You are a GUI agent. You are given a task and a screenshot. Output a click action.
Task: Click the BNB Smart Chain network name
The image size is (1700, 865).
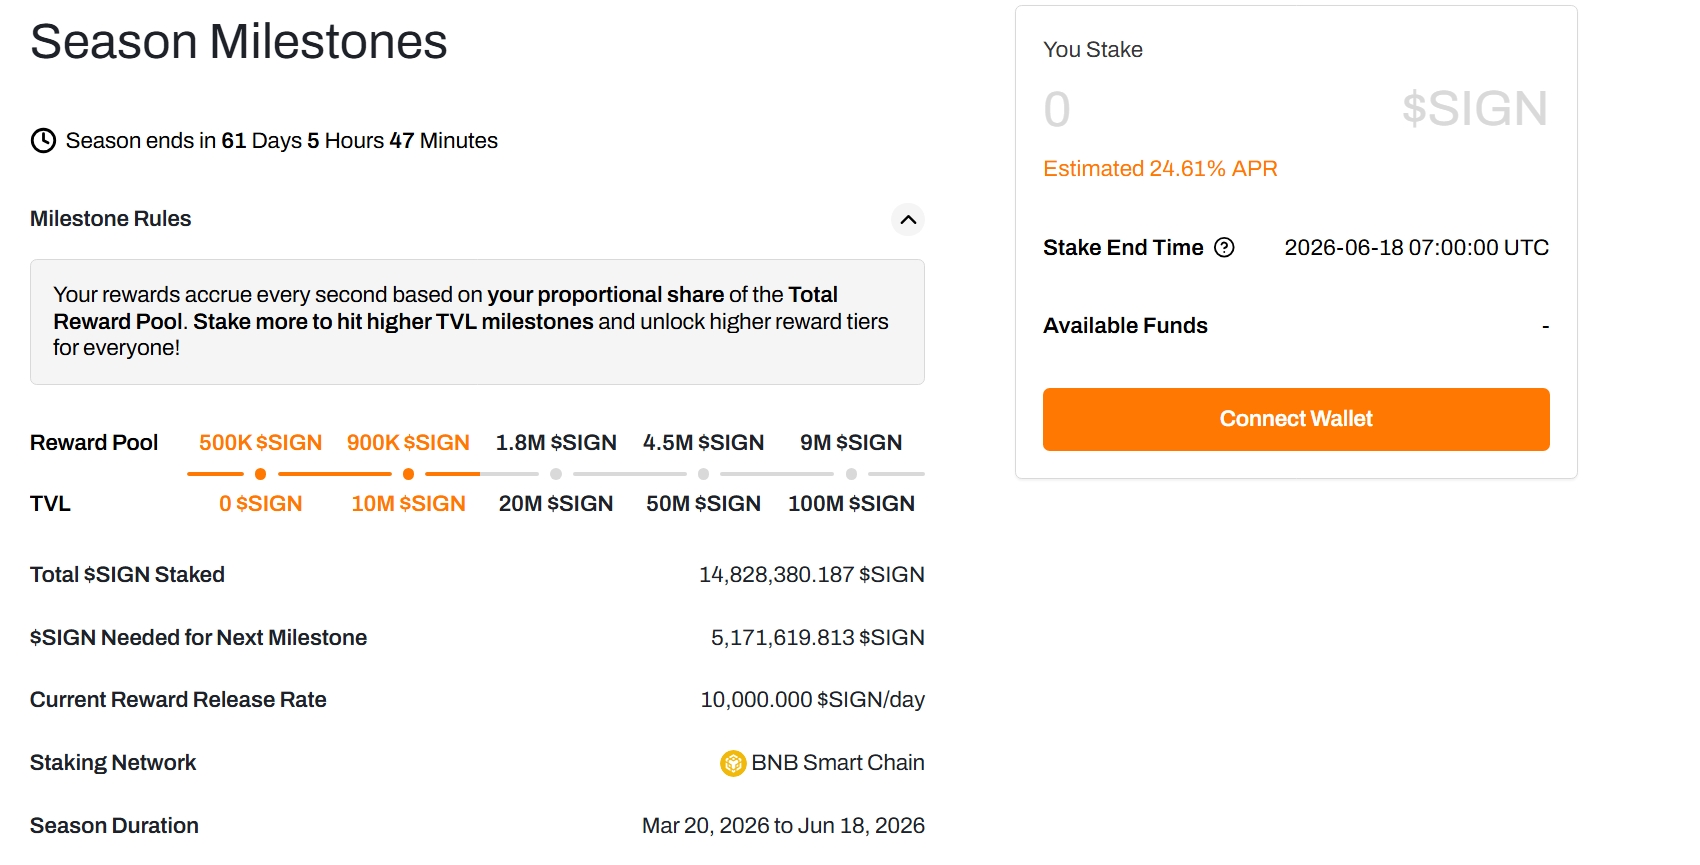(x=838, y=763)
